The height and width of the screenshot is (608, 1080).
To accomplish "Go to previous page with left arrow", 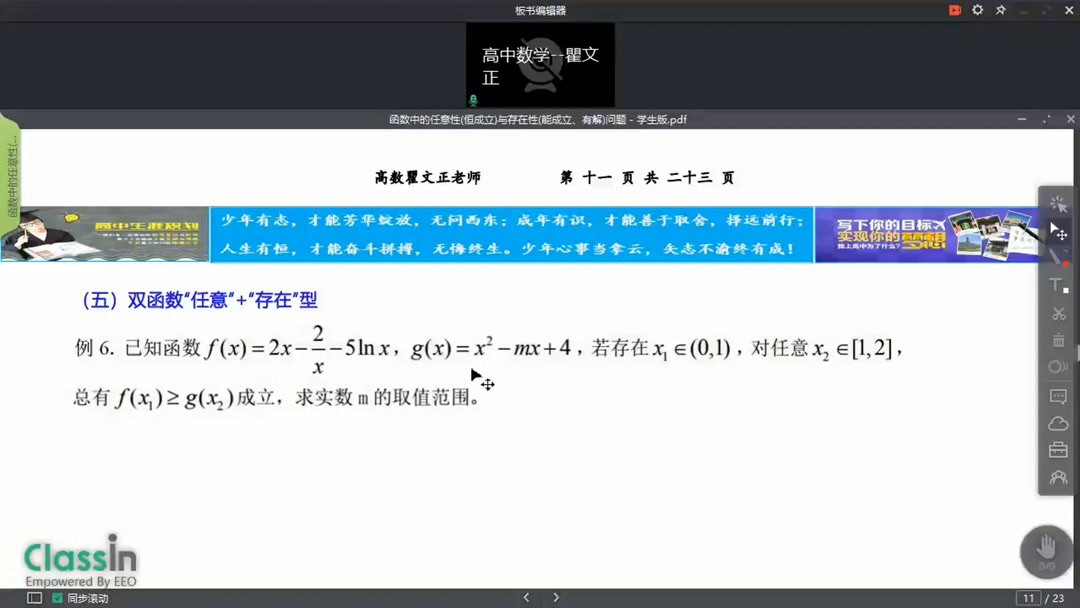I will pos(526,596).
